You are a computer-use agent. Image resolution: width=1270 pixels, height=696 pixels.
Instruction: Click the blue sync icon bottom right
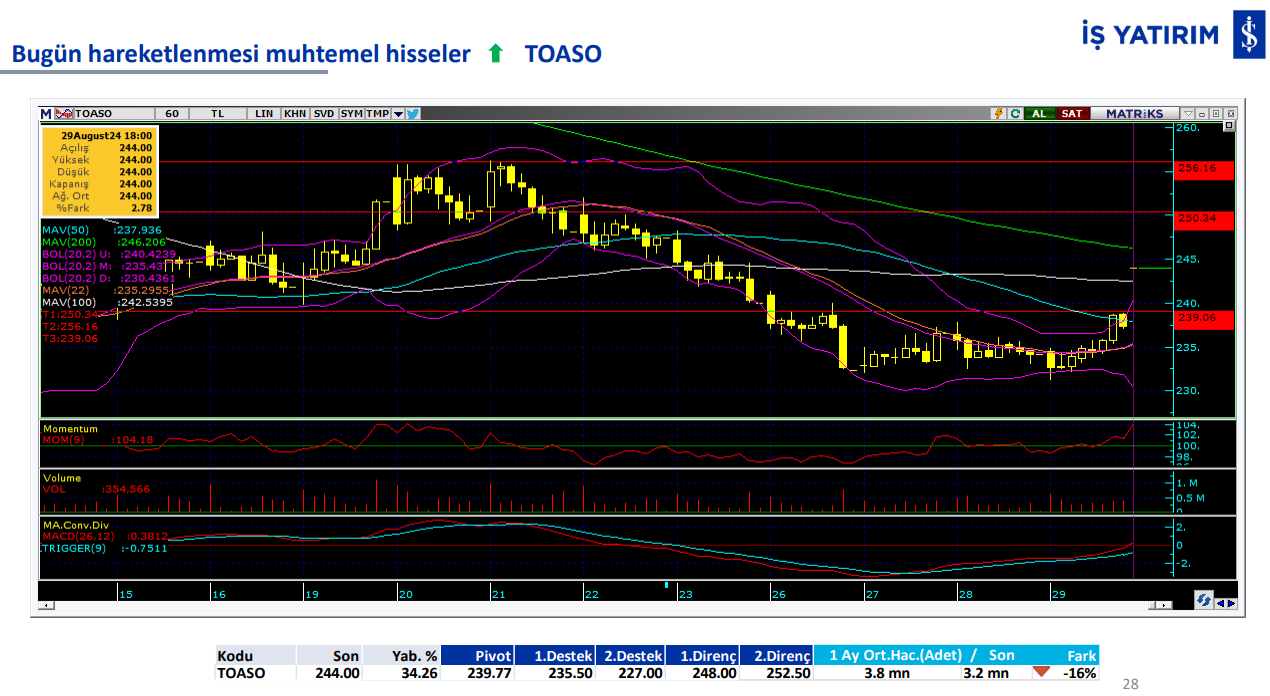(x=1204, y=600)
